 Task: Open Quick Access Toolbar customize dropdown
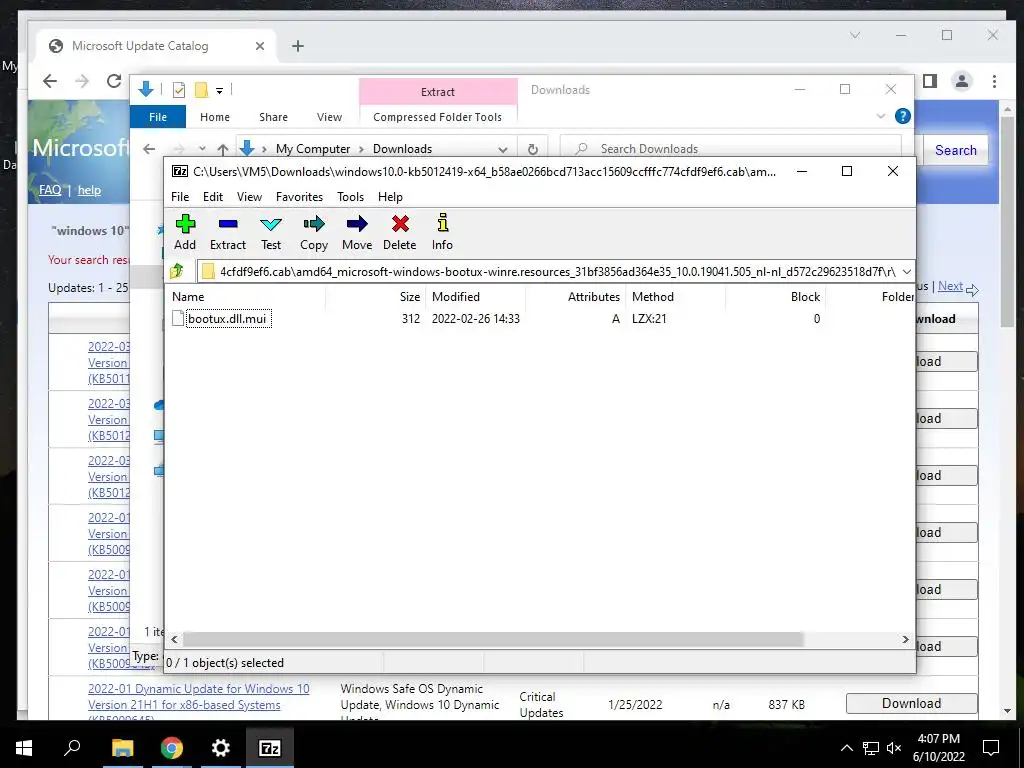[219, 91]
